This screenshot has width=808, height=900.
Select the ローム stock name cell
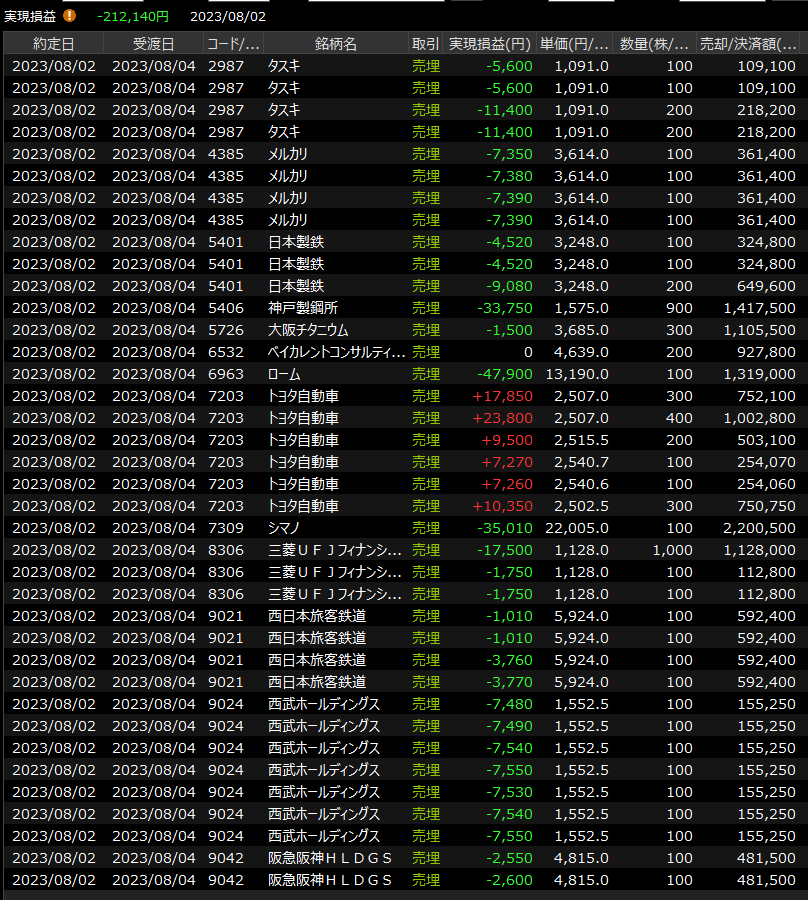283,374
